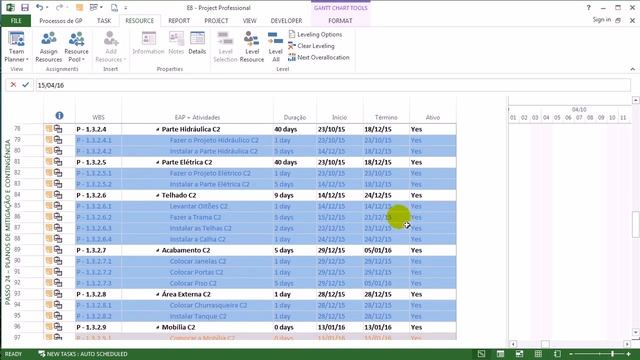The height and width of the screenshot is (360, 640).
Task: Select task 'Instalar a Parte Elétrica C2'
Action: pos(209,184)
